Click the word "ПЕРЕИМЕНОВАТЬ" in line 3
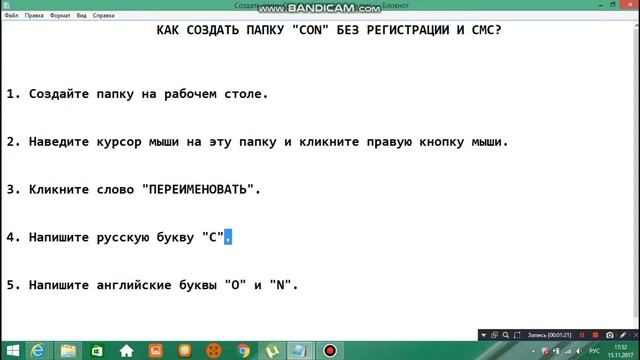The height and width of the screenshot is (360, 640). [x=198, y=190]
